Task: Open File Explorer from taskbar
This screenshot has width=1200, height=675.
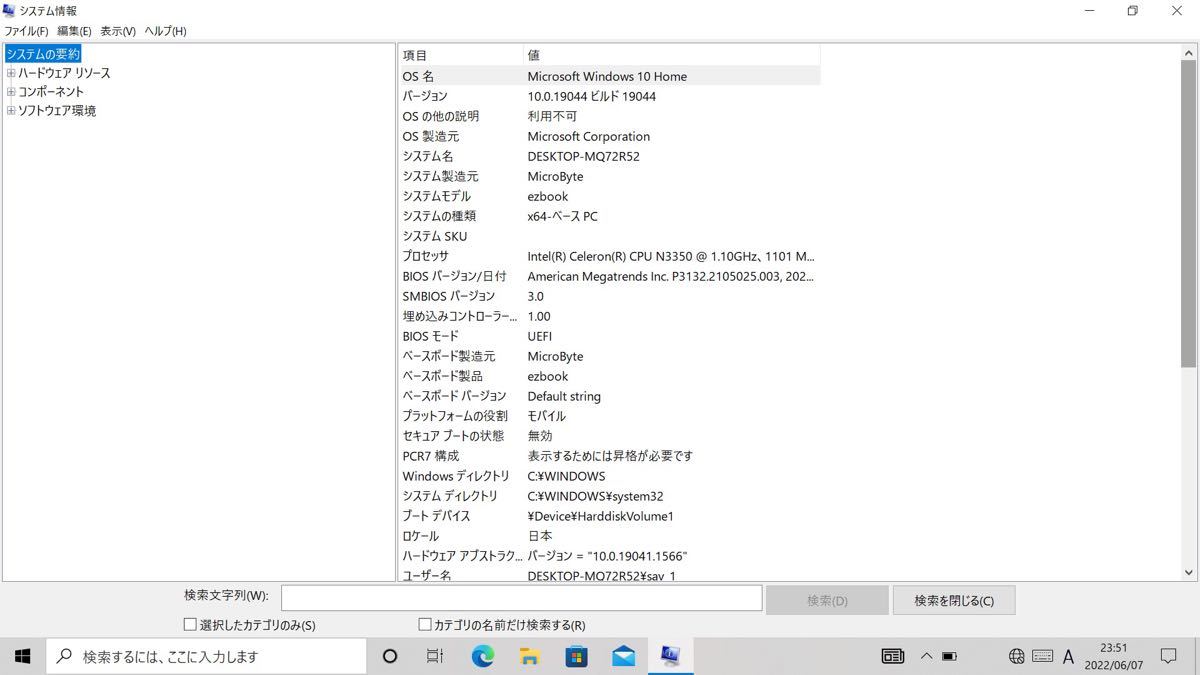Action: pyautogui.click(x=530, y=656)
